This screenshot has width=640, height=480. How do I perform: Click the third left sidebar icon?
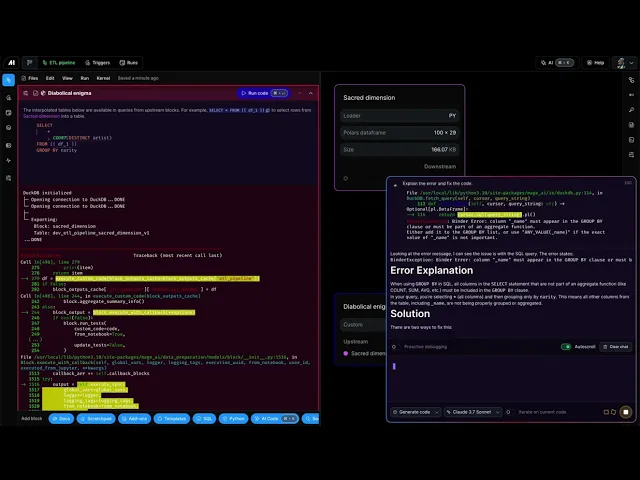9,113
